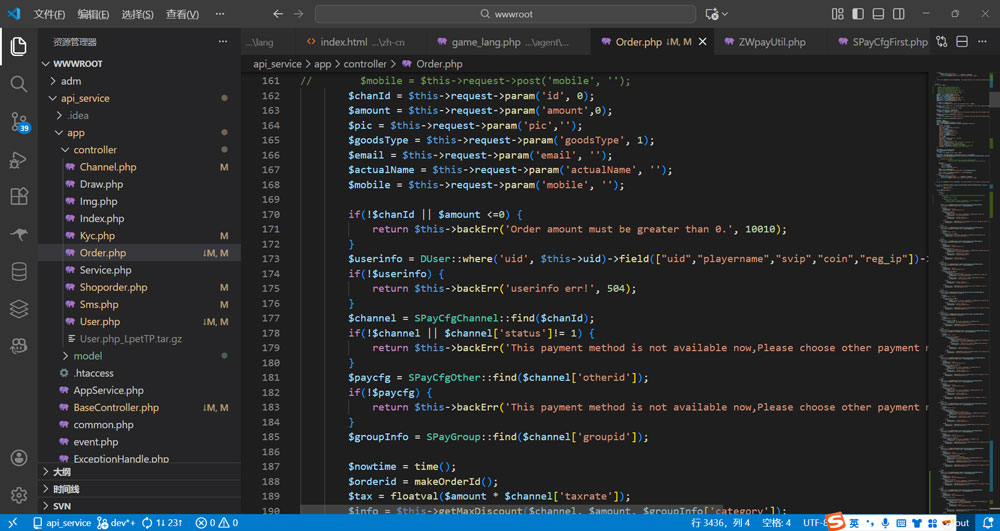The height and width of the screenshot is (531, 1000).
Task: Open the Run and Debug view
Action: tap(18, 160)
